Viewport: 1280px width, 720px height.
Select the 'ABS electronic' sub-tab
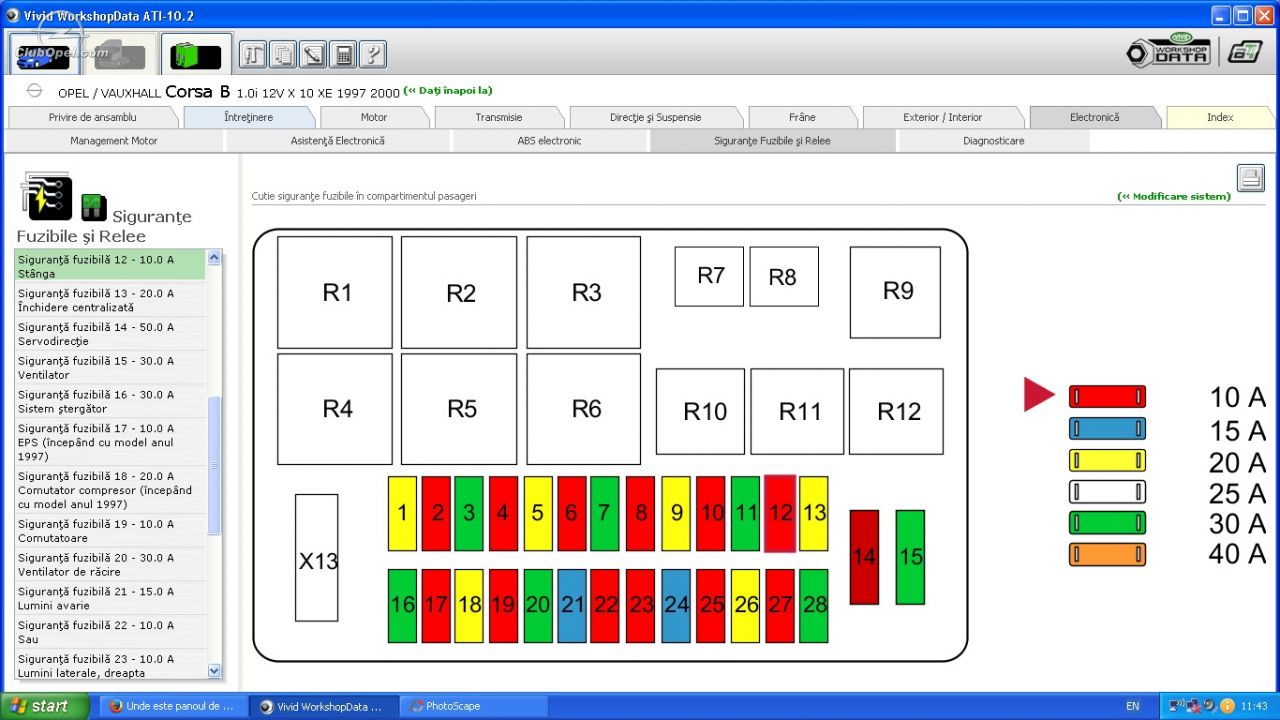click(549, 141)
